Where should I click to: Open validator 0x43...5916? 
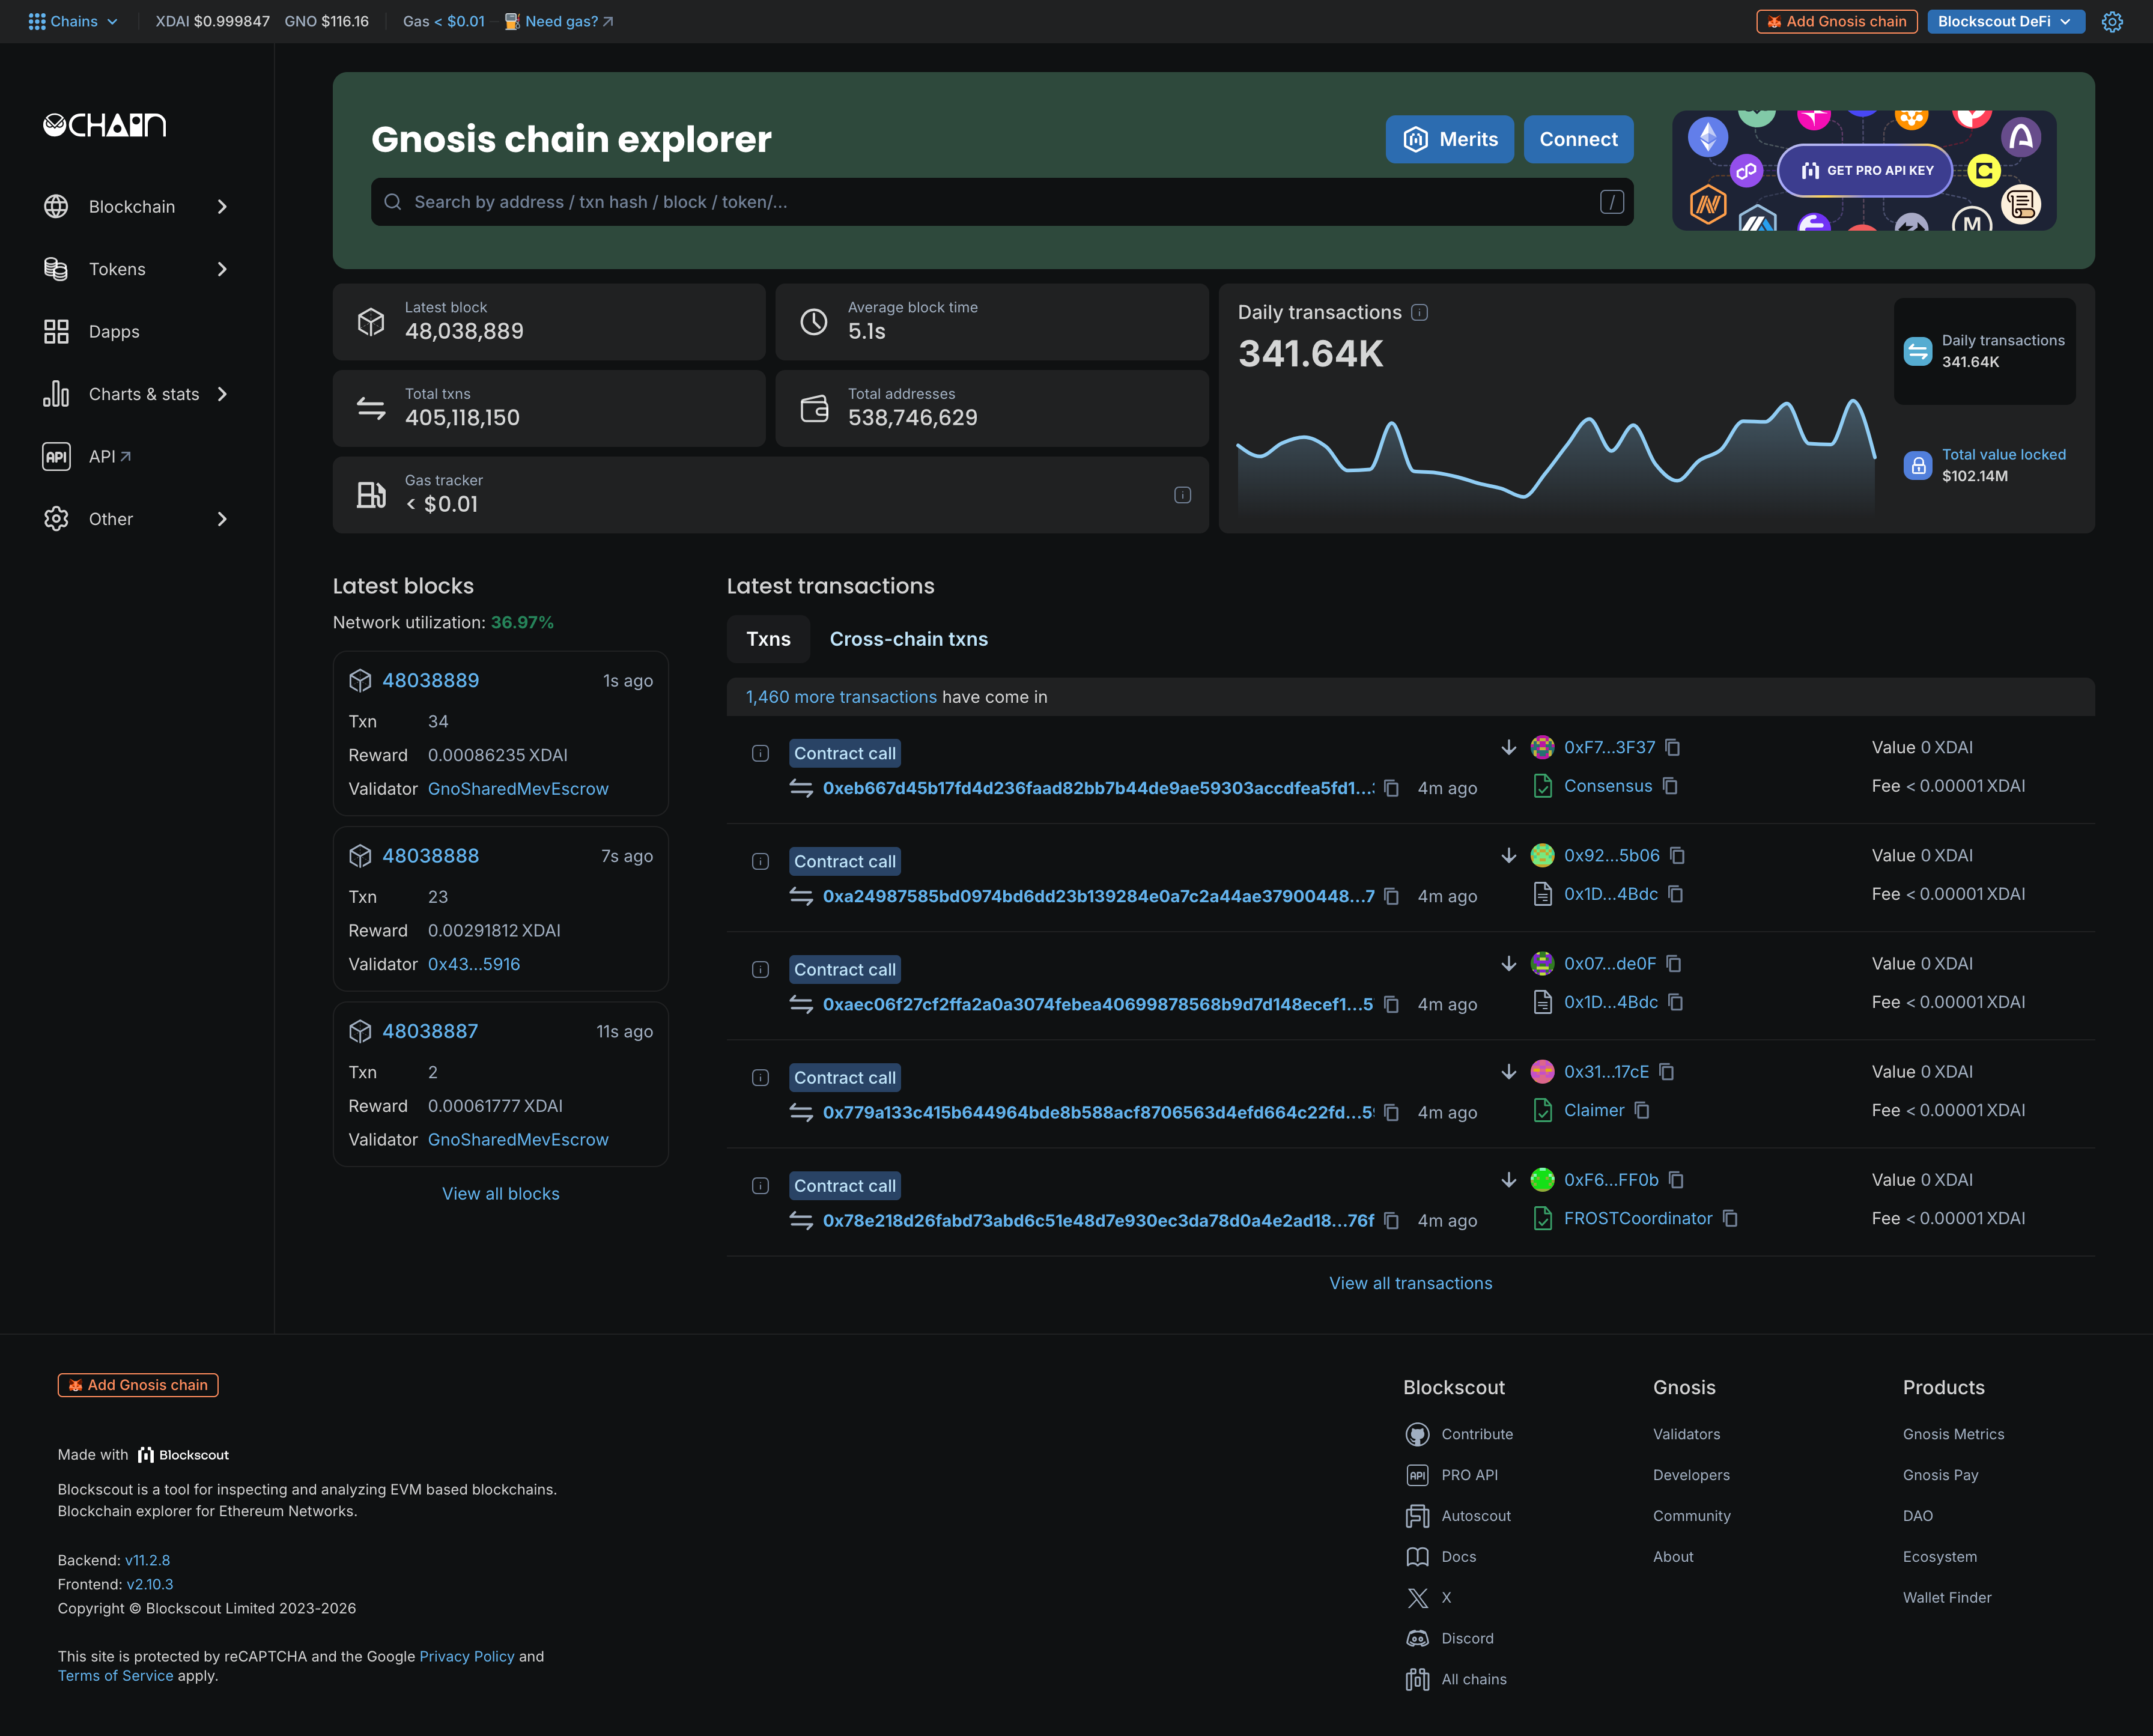point(474,964)
